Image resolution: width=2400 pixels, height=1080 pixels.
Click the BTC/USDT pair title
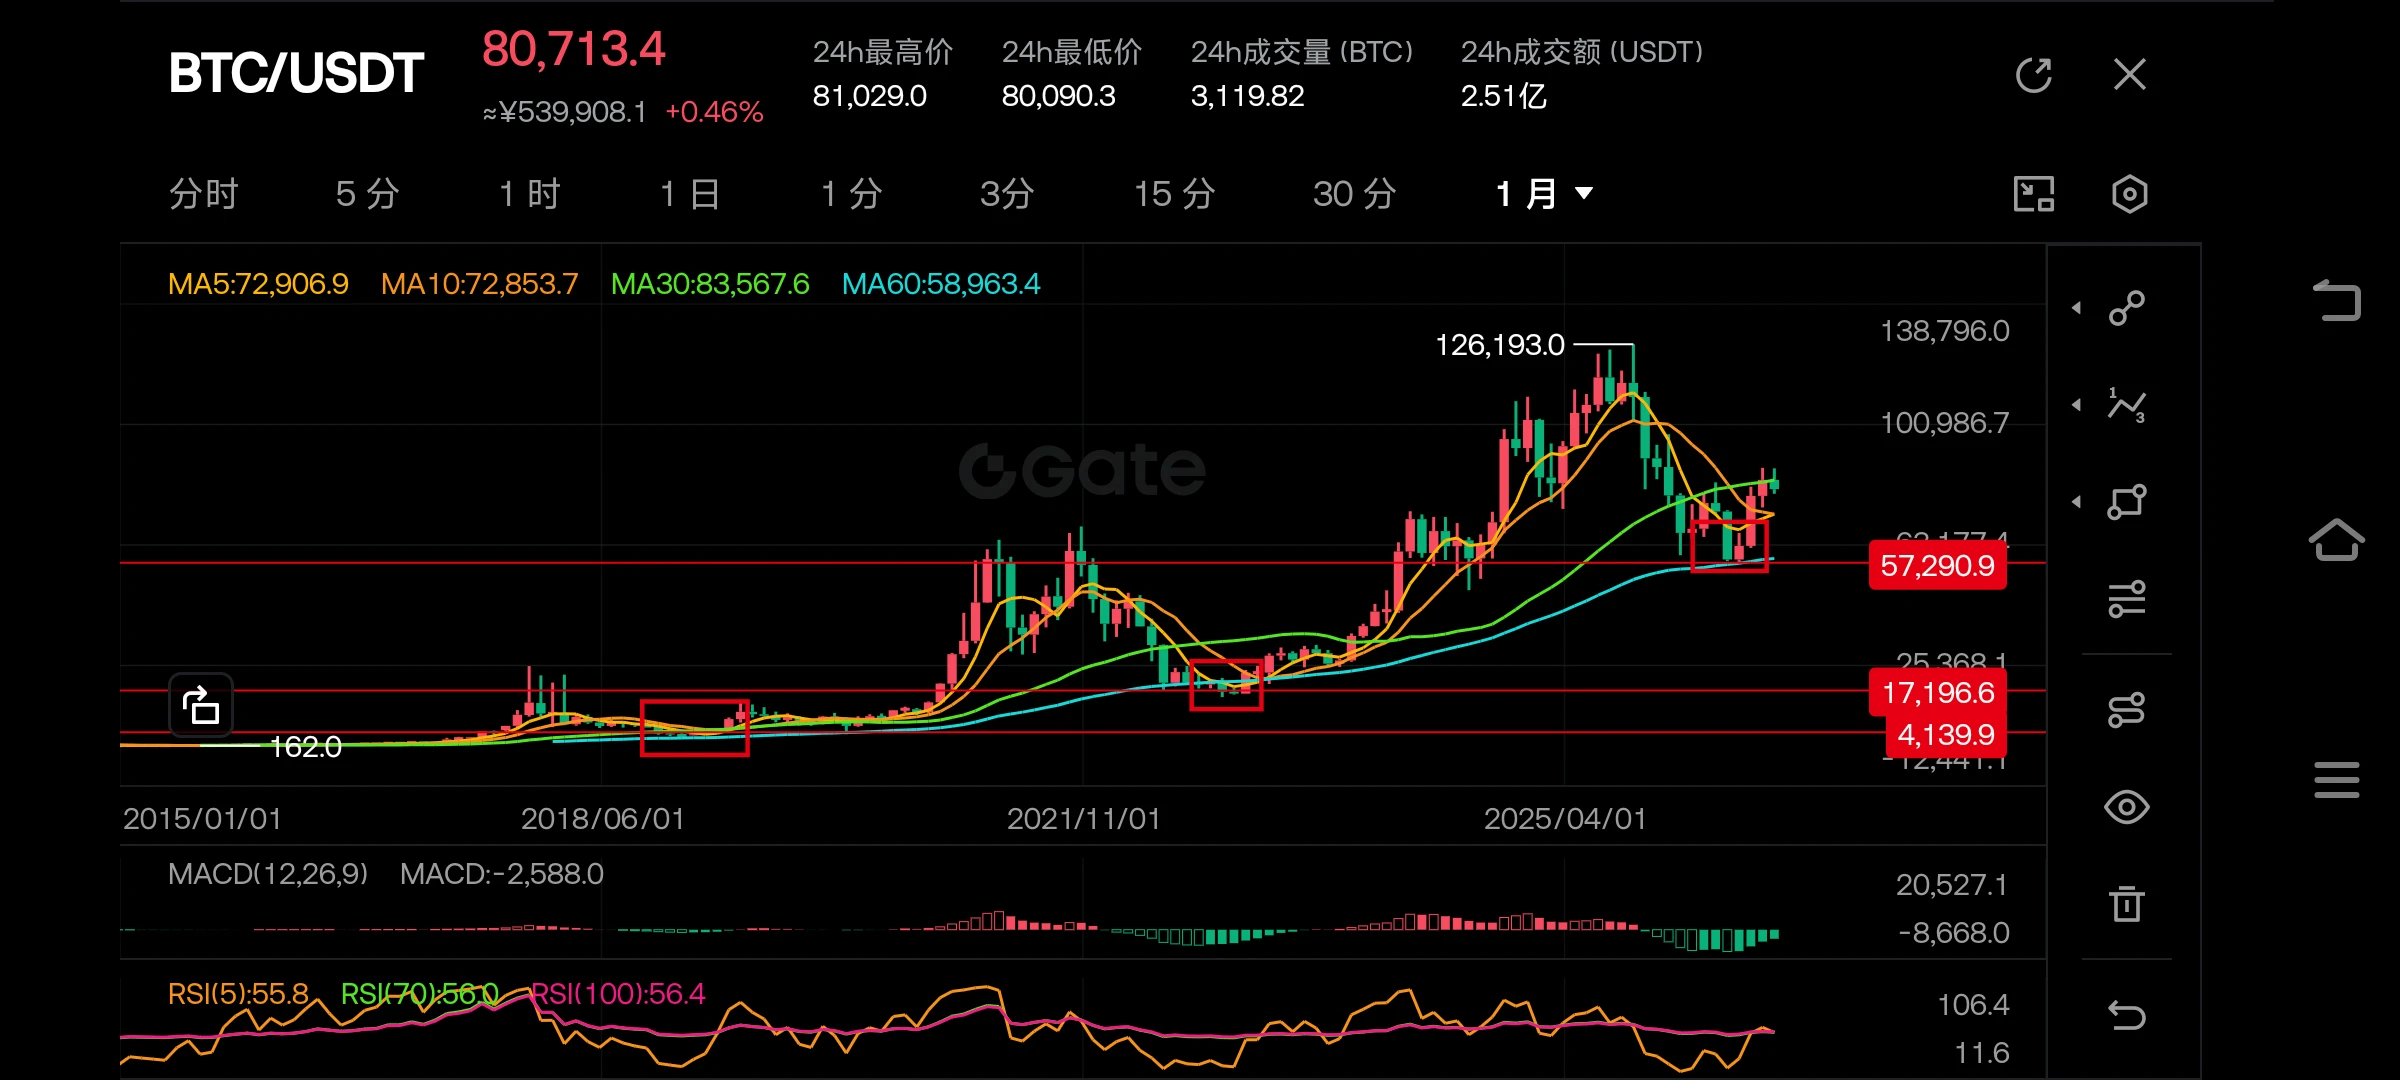[296, 73]
